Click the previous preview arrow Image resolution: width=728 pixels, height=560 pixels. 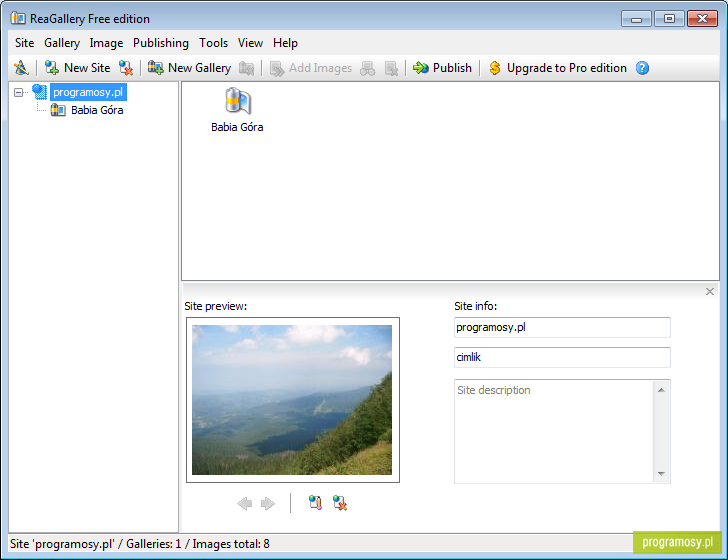[x=244, y=503]
